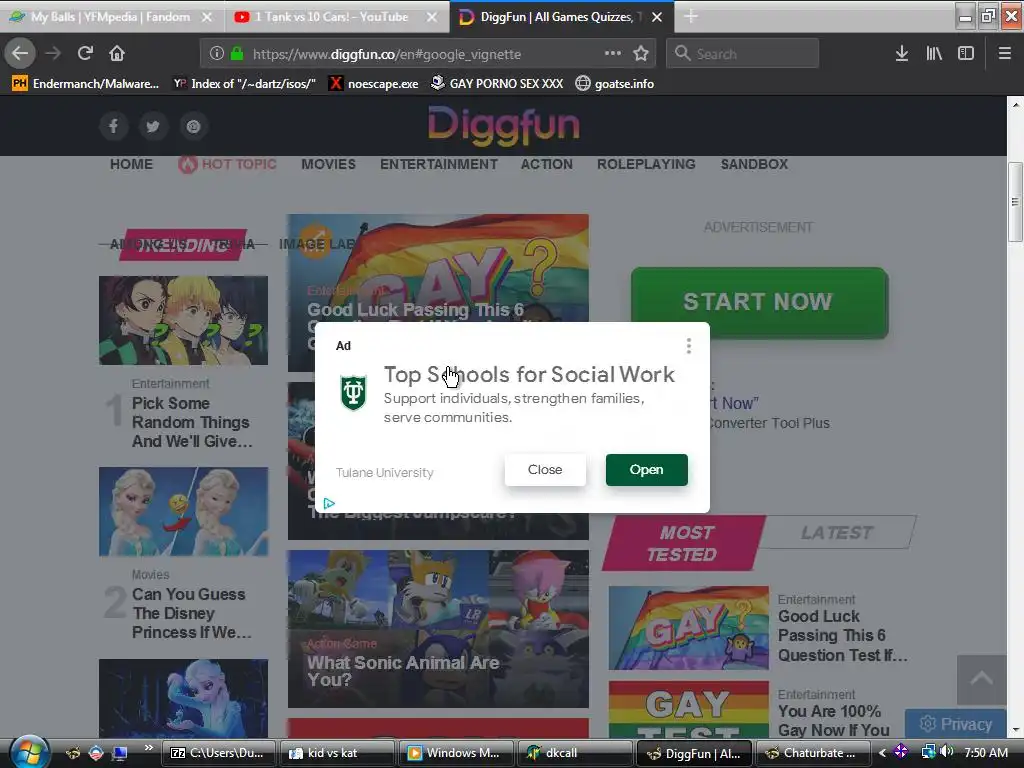Viewport: 1024px width, 768px height.
Task: Click the vertical page scrollbar thumb
Action: pos(1015,202)
